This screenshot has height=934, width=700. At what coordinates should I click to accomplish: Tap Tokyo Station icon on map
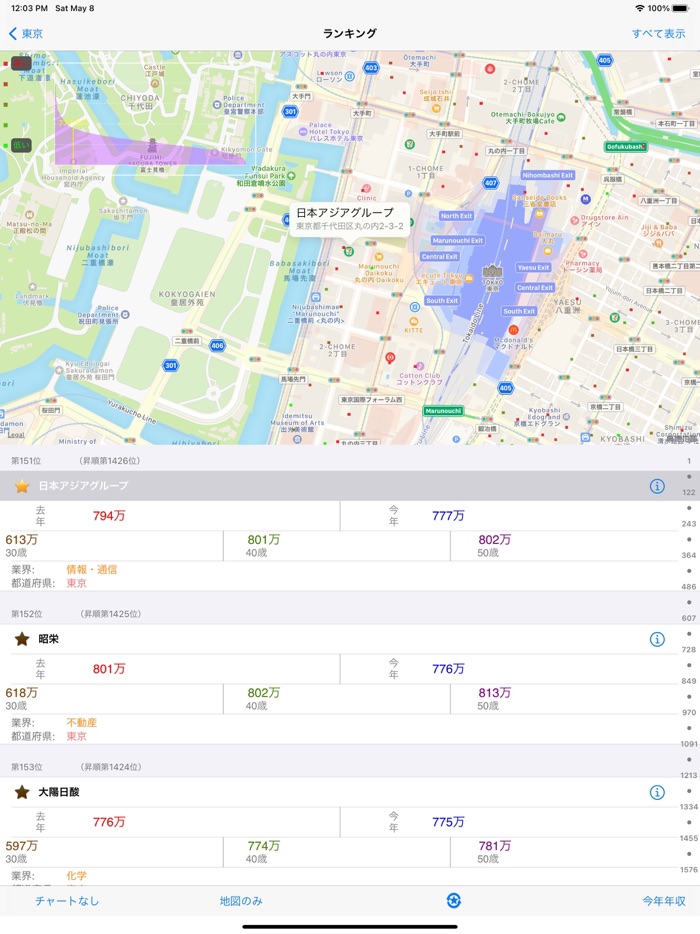(x=492, y=272)
